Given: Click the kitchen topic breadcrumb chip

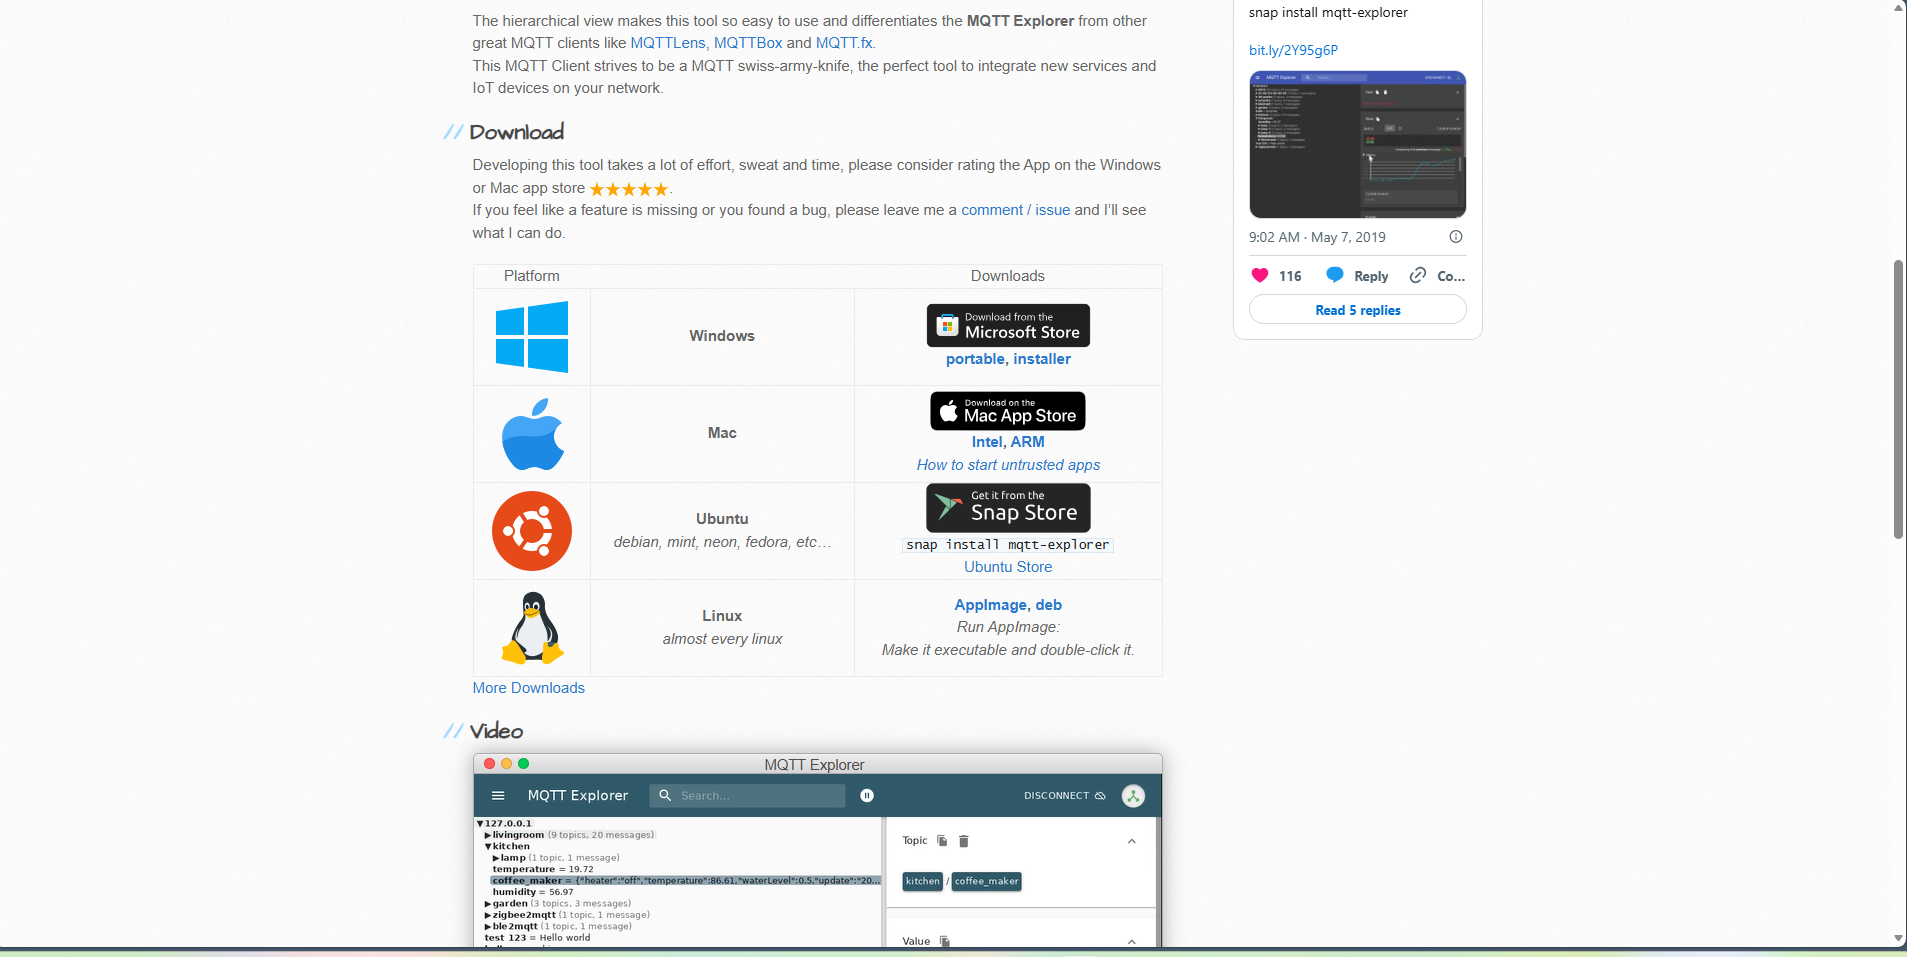Looking at the screenshot, I should (923, 881).
